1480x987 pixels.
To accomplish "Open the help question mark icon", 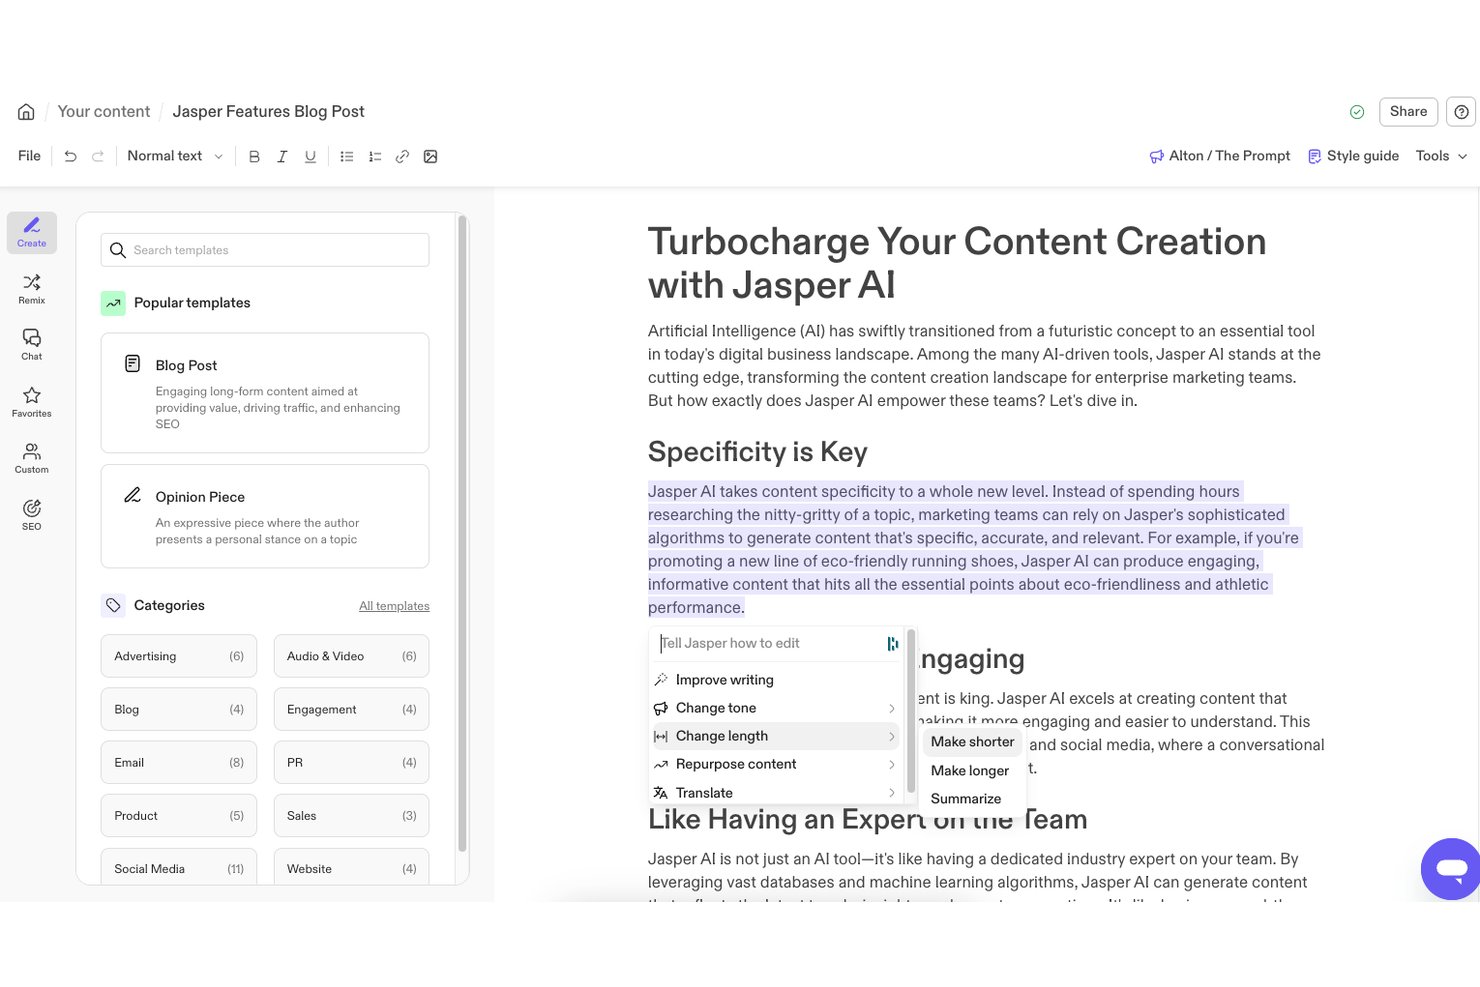I will point(1462,112).
